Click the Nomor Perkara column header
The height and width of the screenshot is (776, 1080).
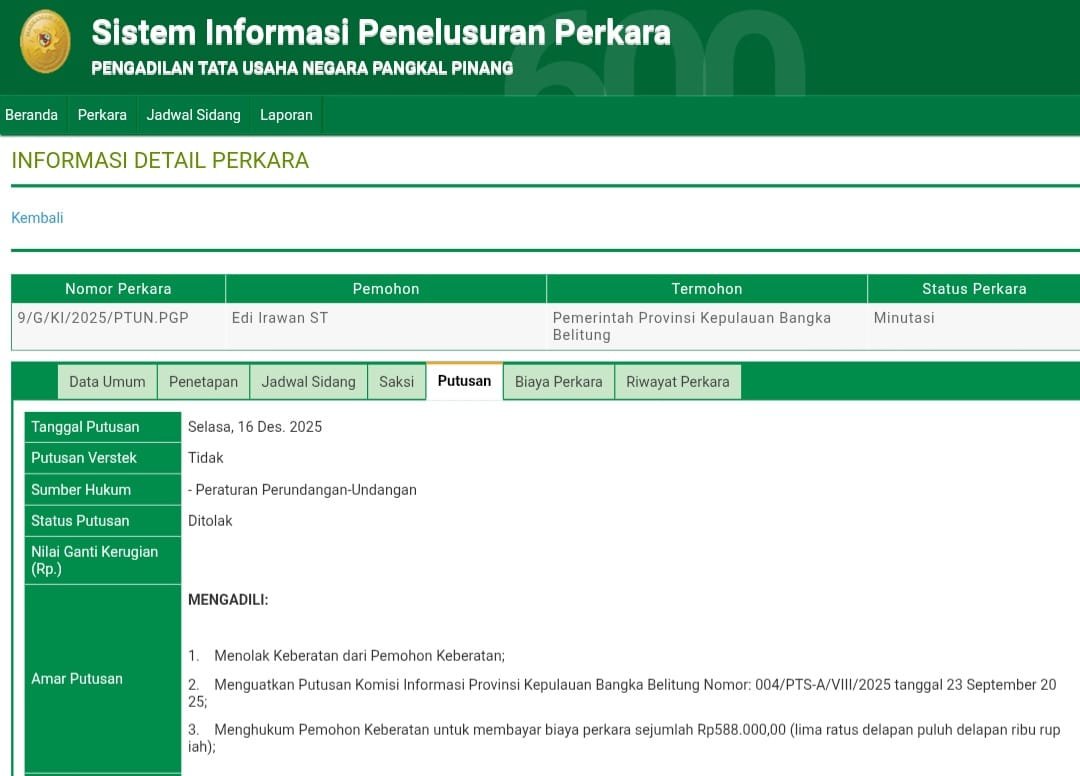(x=117, y=288)
